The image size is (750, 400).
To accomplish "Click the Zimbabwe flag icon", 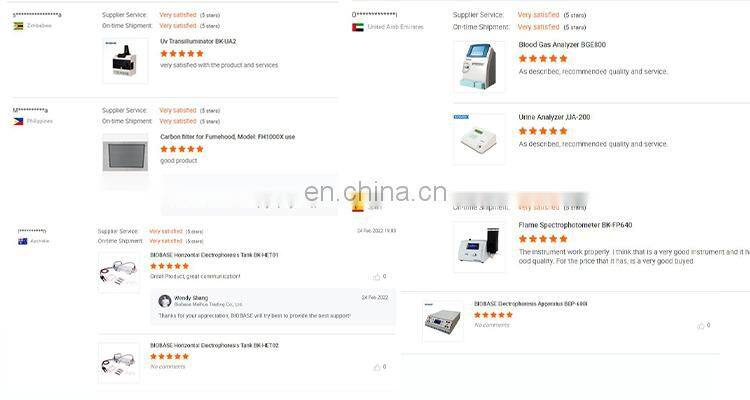I will (18, 26).
